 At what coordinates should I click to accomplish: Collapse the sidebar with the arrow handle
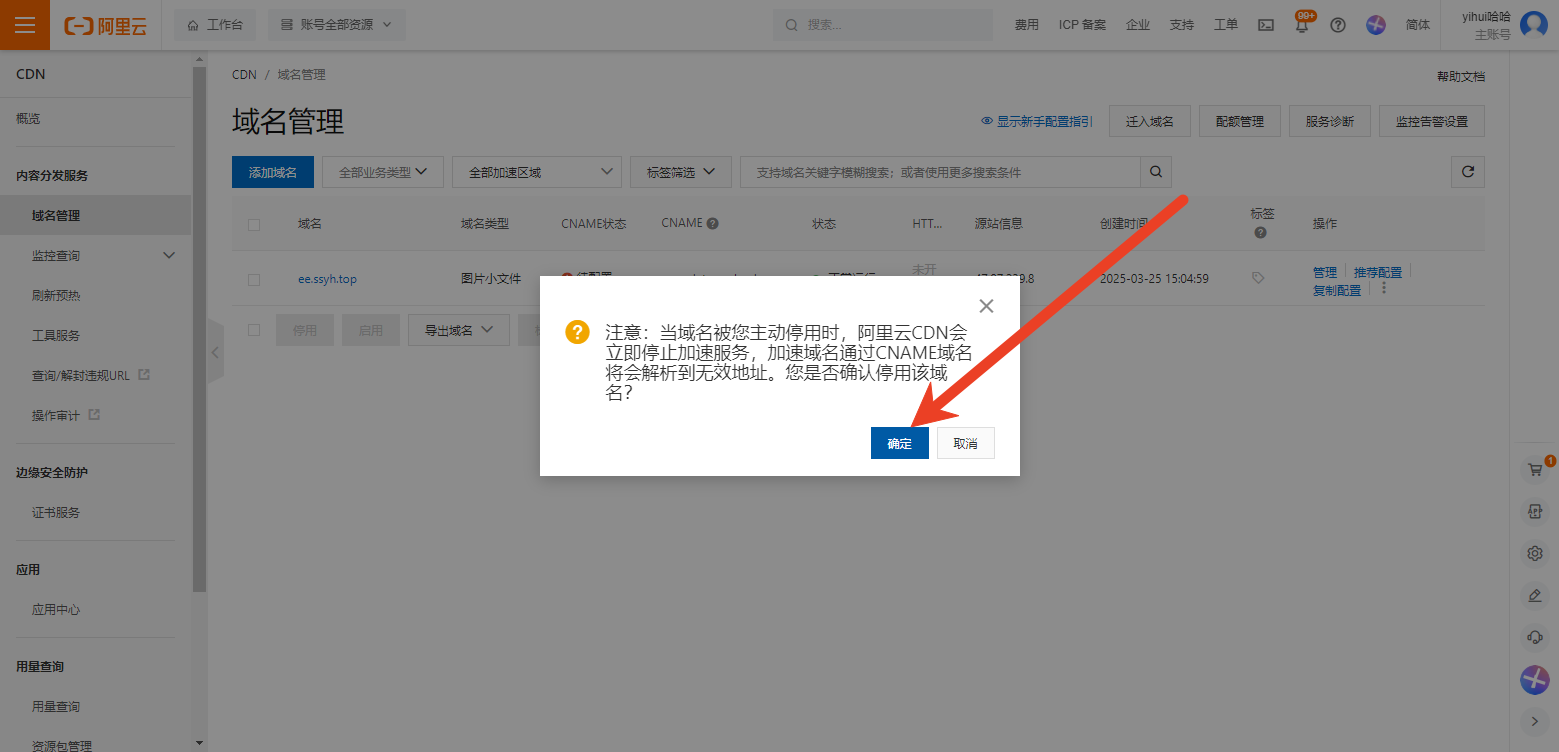coord(215,352)
